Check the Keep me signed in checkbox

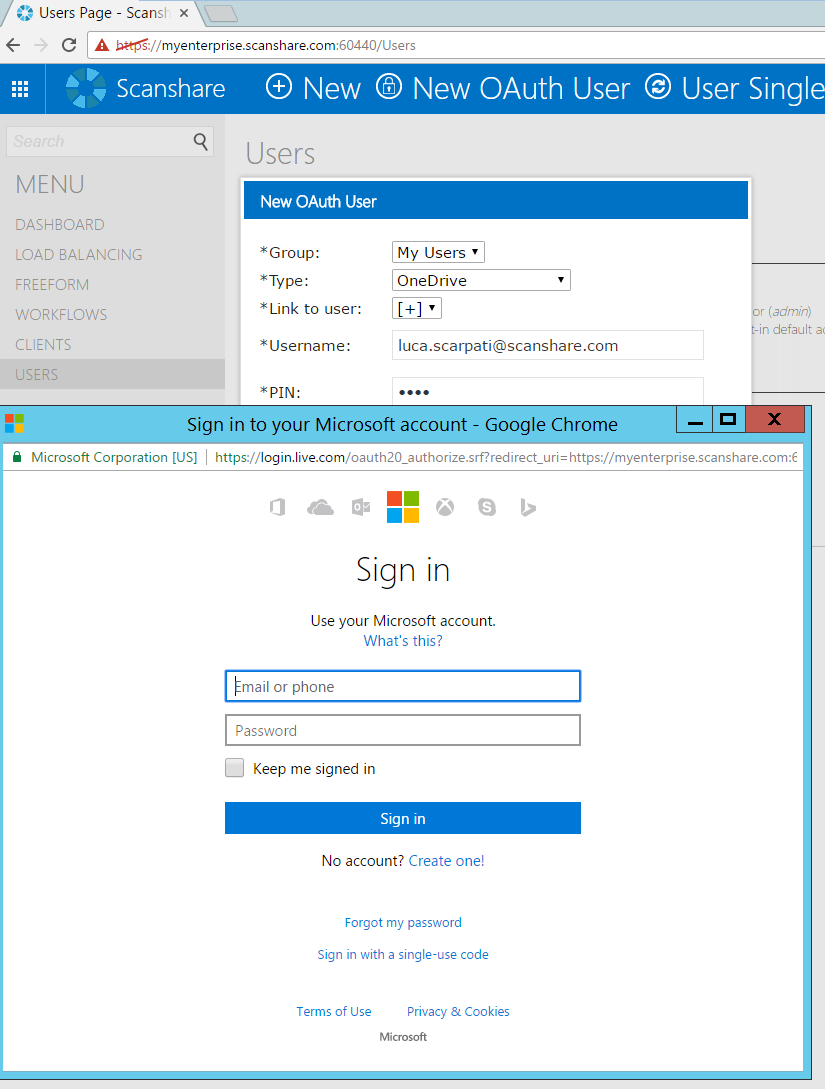pos(235,767)
